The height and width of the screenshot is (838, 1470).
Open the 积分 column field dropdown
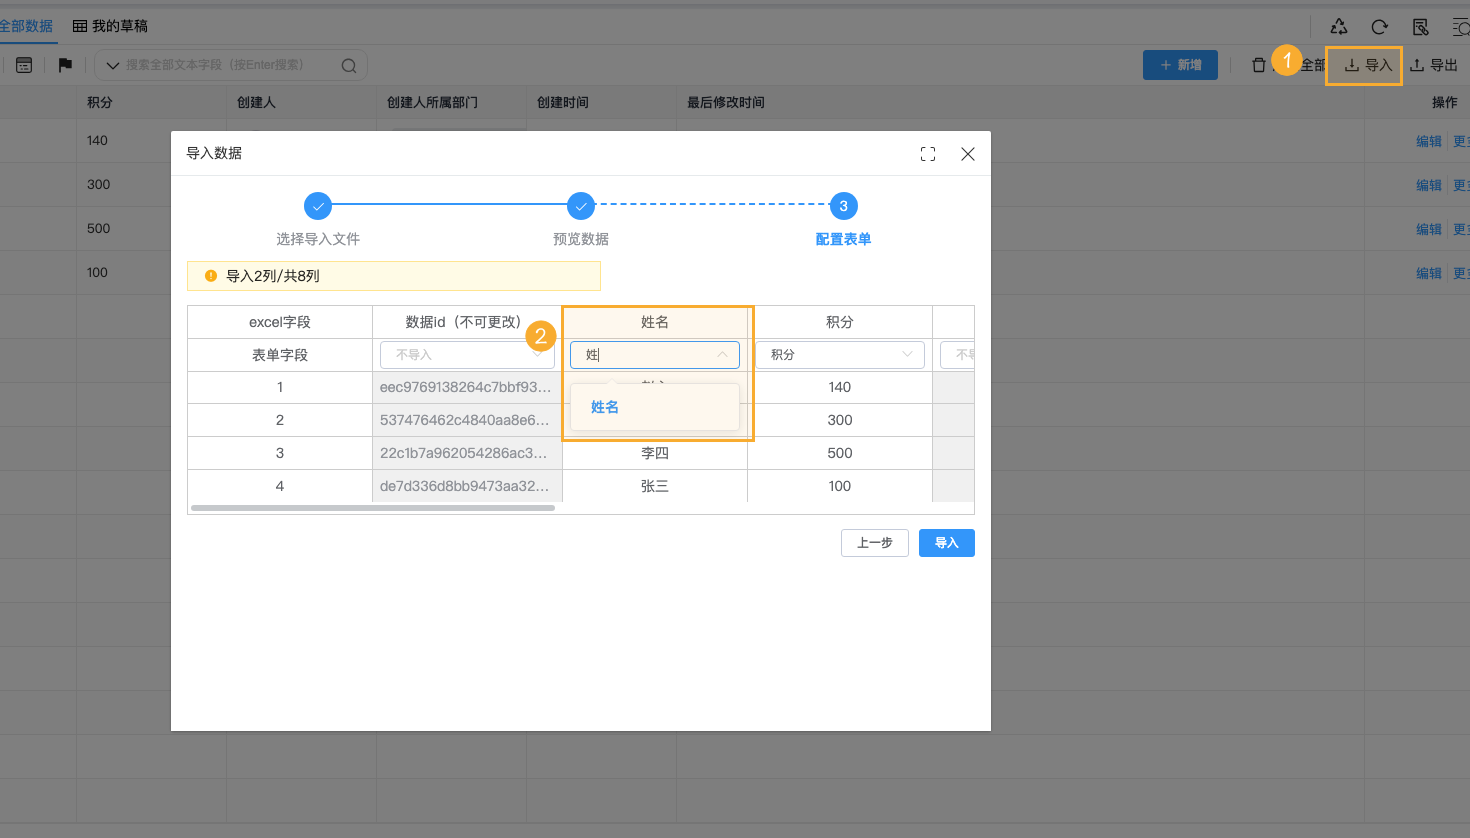[840, 355]
